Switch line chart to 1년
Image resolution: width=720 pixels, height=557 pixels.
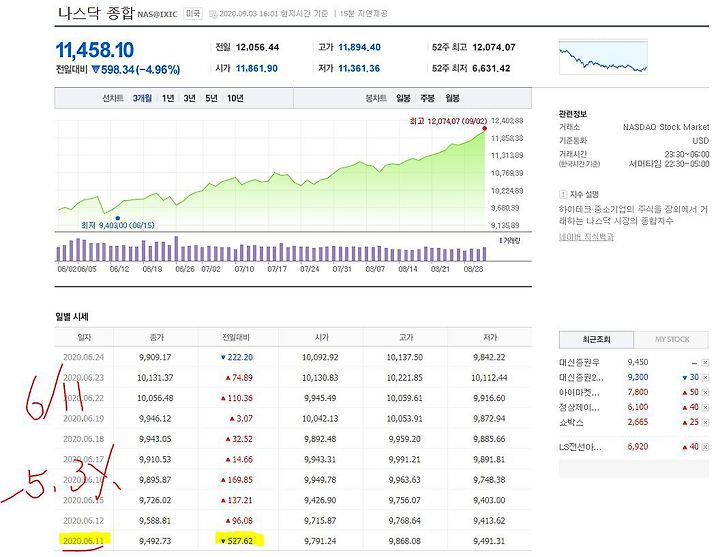pyautogui.click(x=168, y=98)
